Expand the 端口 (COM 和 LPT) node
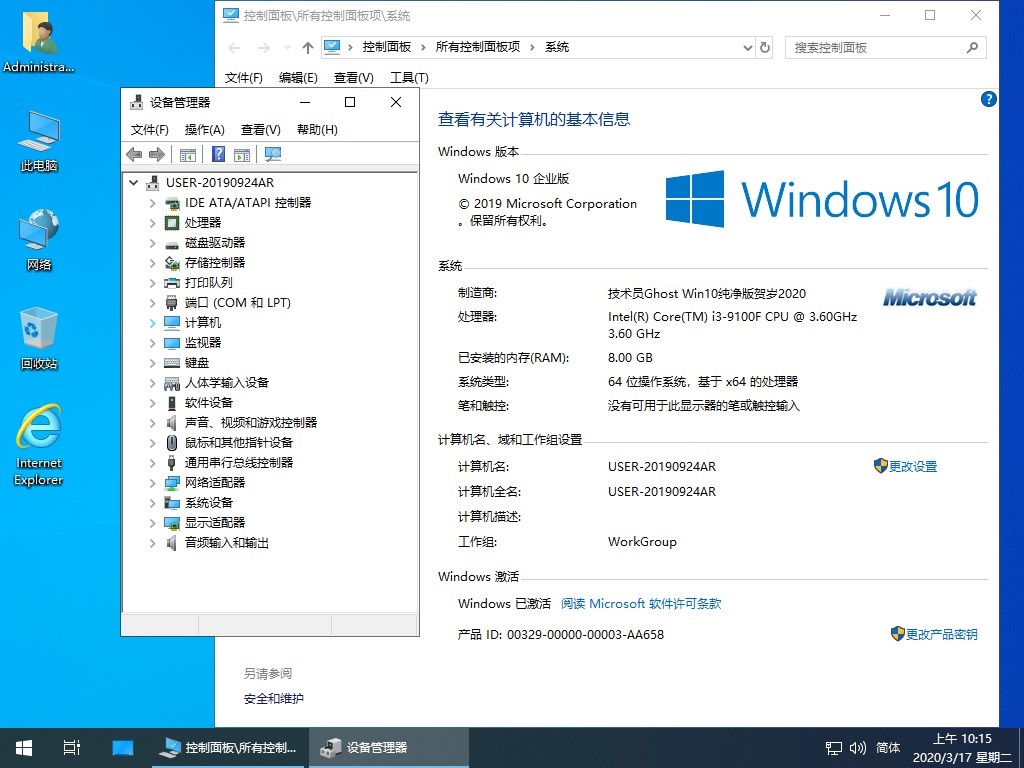The image size is (1024, 768). click(152, 303)
